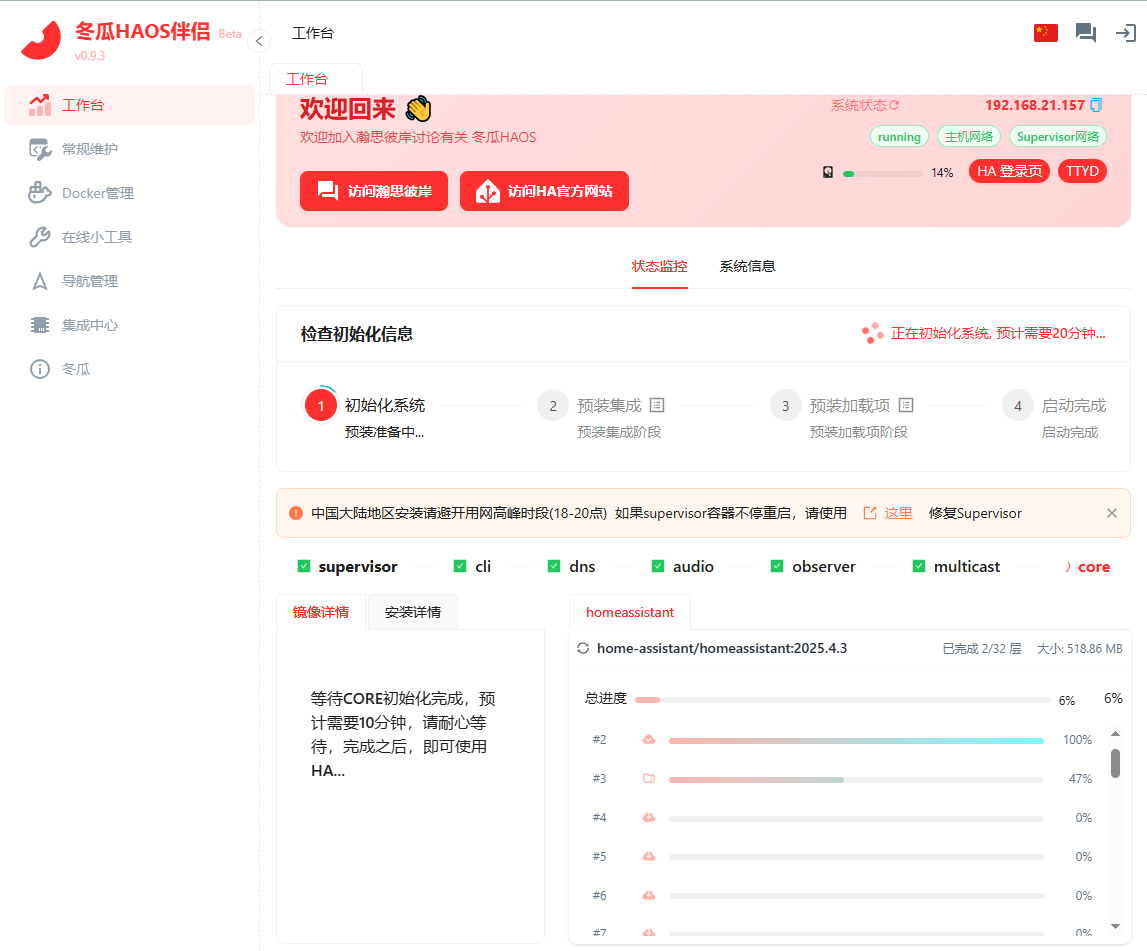Select the 镜像详情 tab

tap(321, 612)
